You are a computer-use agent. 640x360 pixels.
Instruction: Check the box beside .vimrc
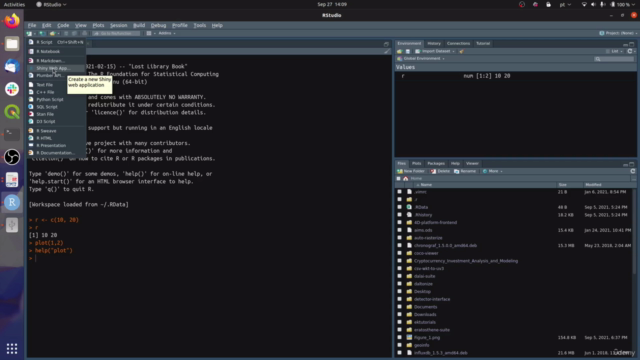(x=400, y=192)
